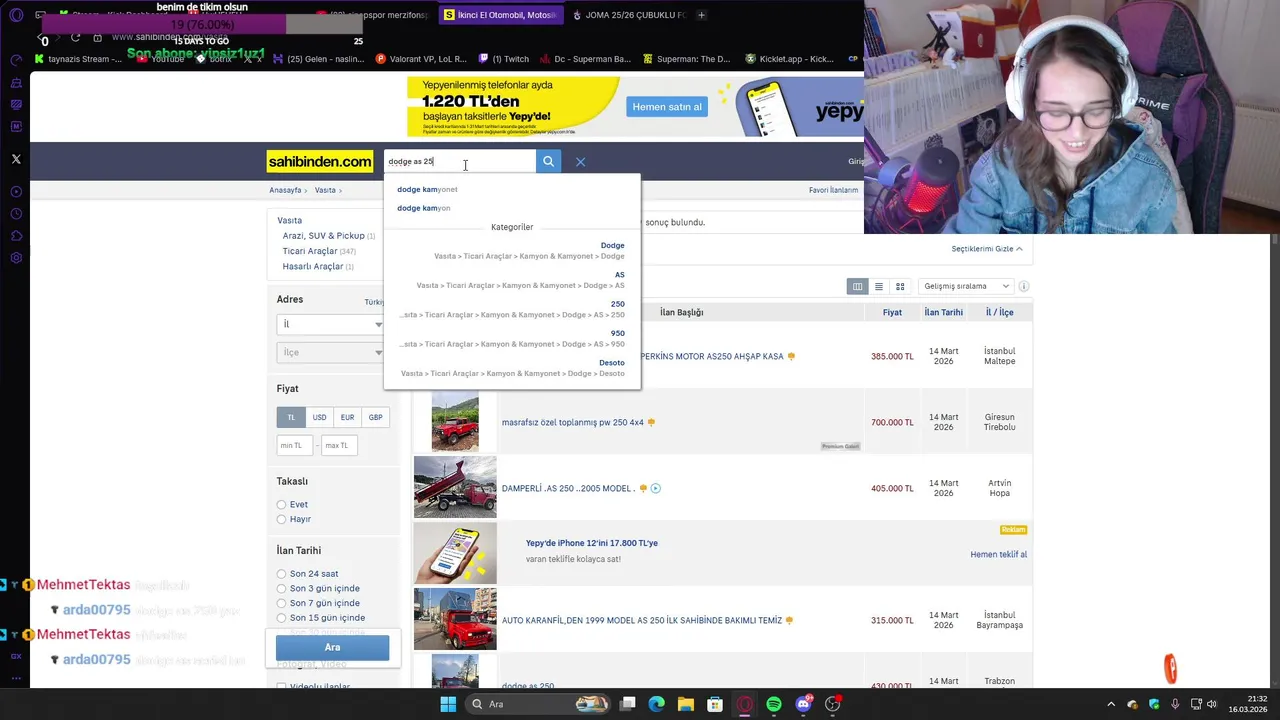Select the 950 category suggestion
The width and height of the screenshot is (1280, 720).
coord(512,338)
